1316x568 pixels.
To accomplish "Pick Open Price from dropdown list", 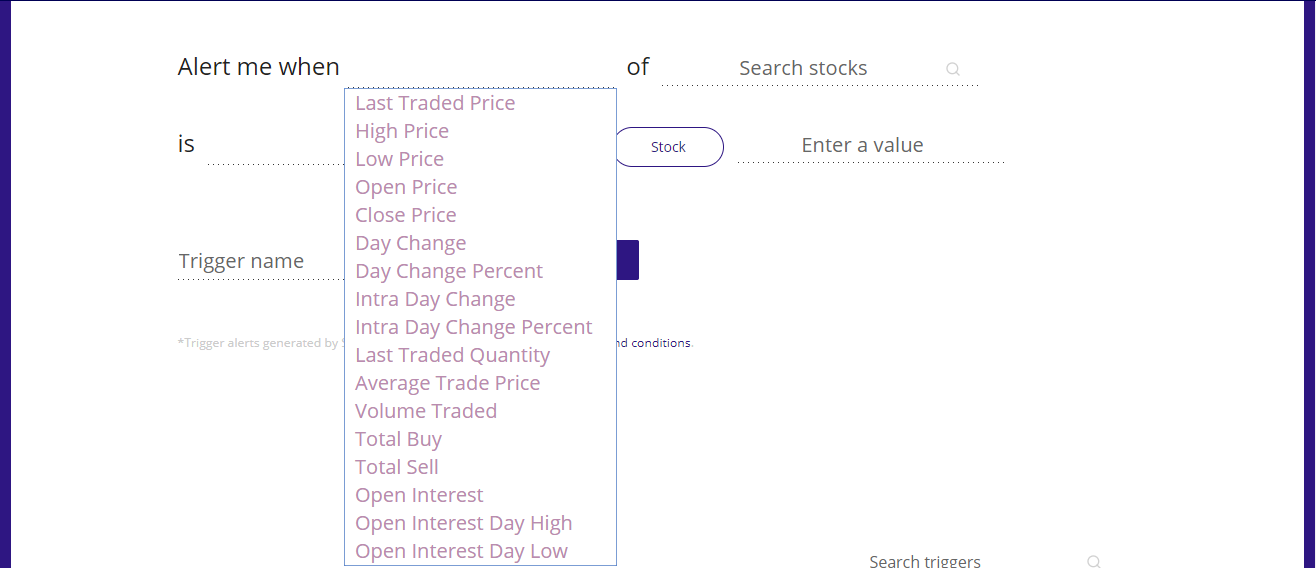I will 406,187.
